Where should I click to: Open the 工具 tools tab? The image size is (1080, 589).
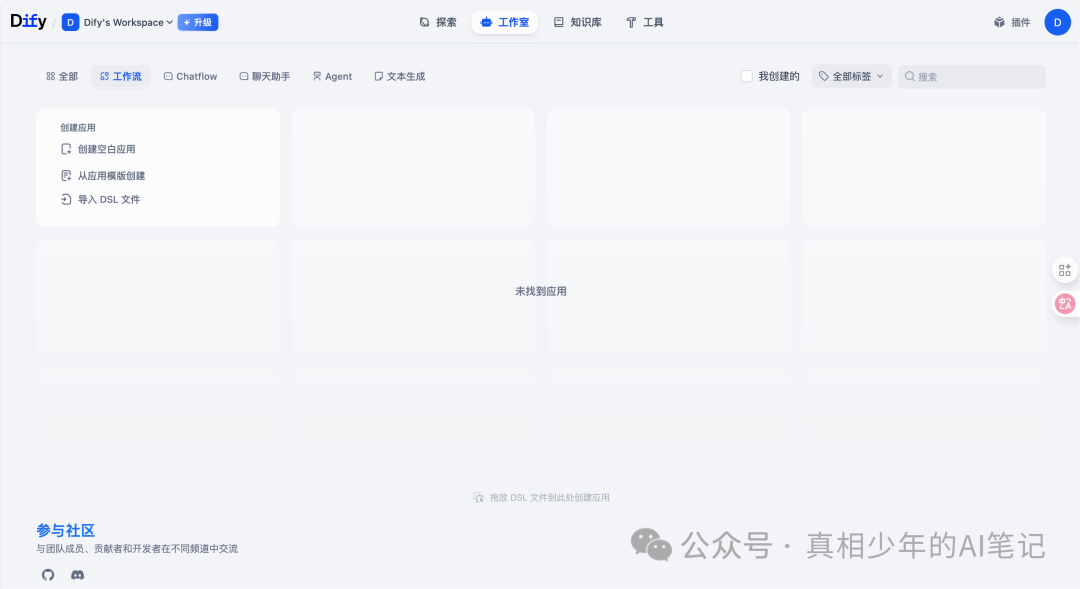pos(645,22)
